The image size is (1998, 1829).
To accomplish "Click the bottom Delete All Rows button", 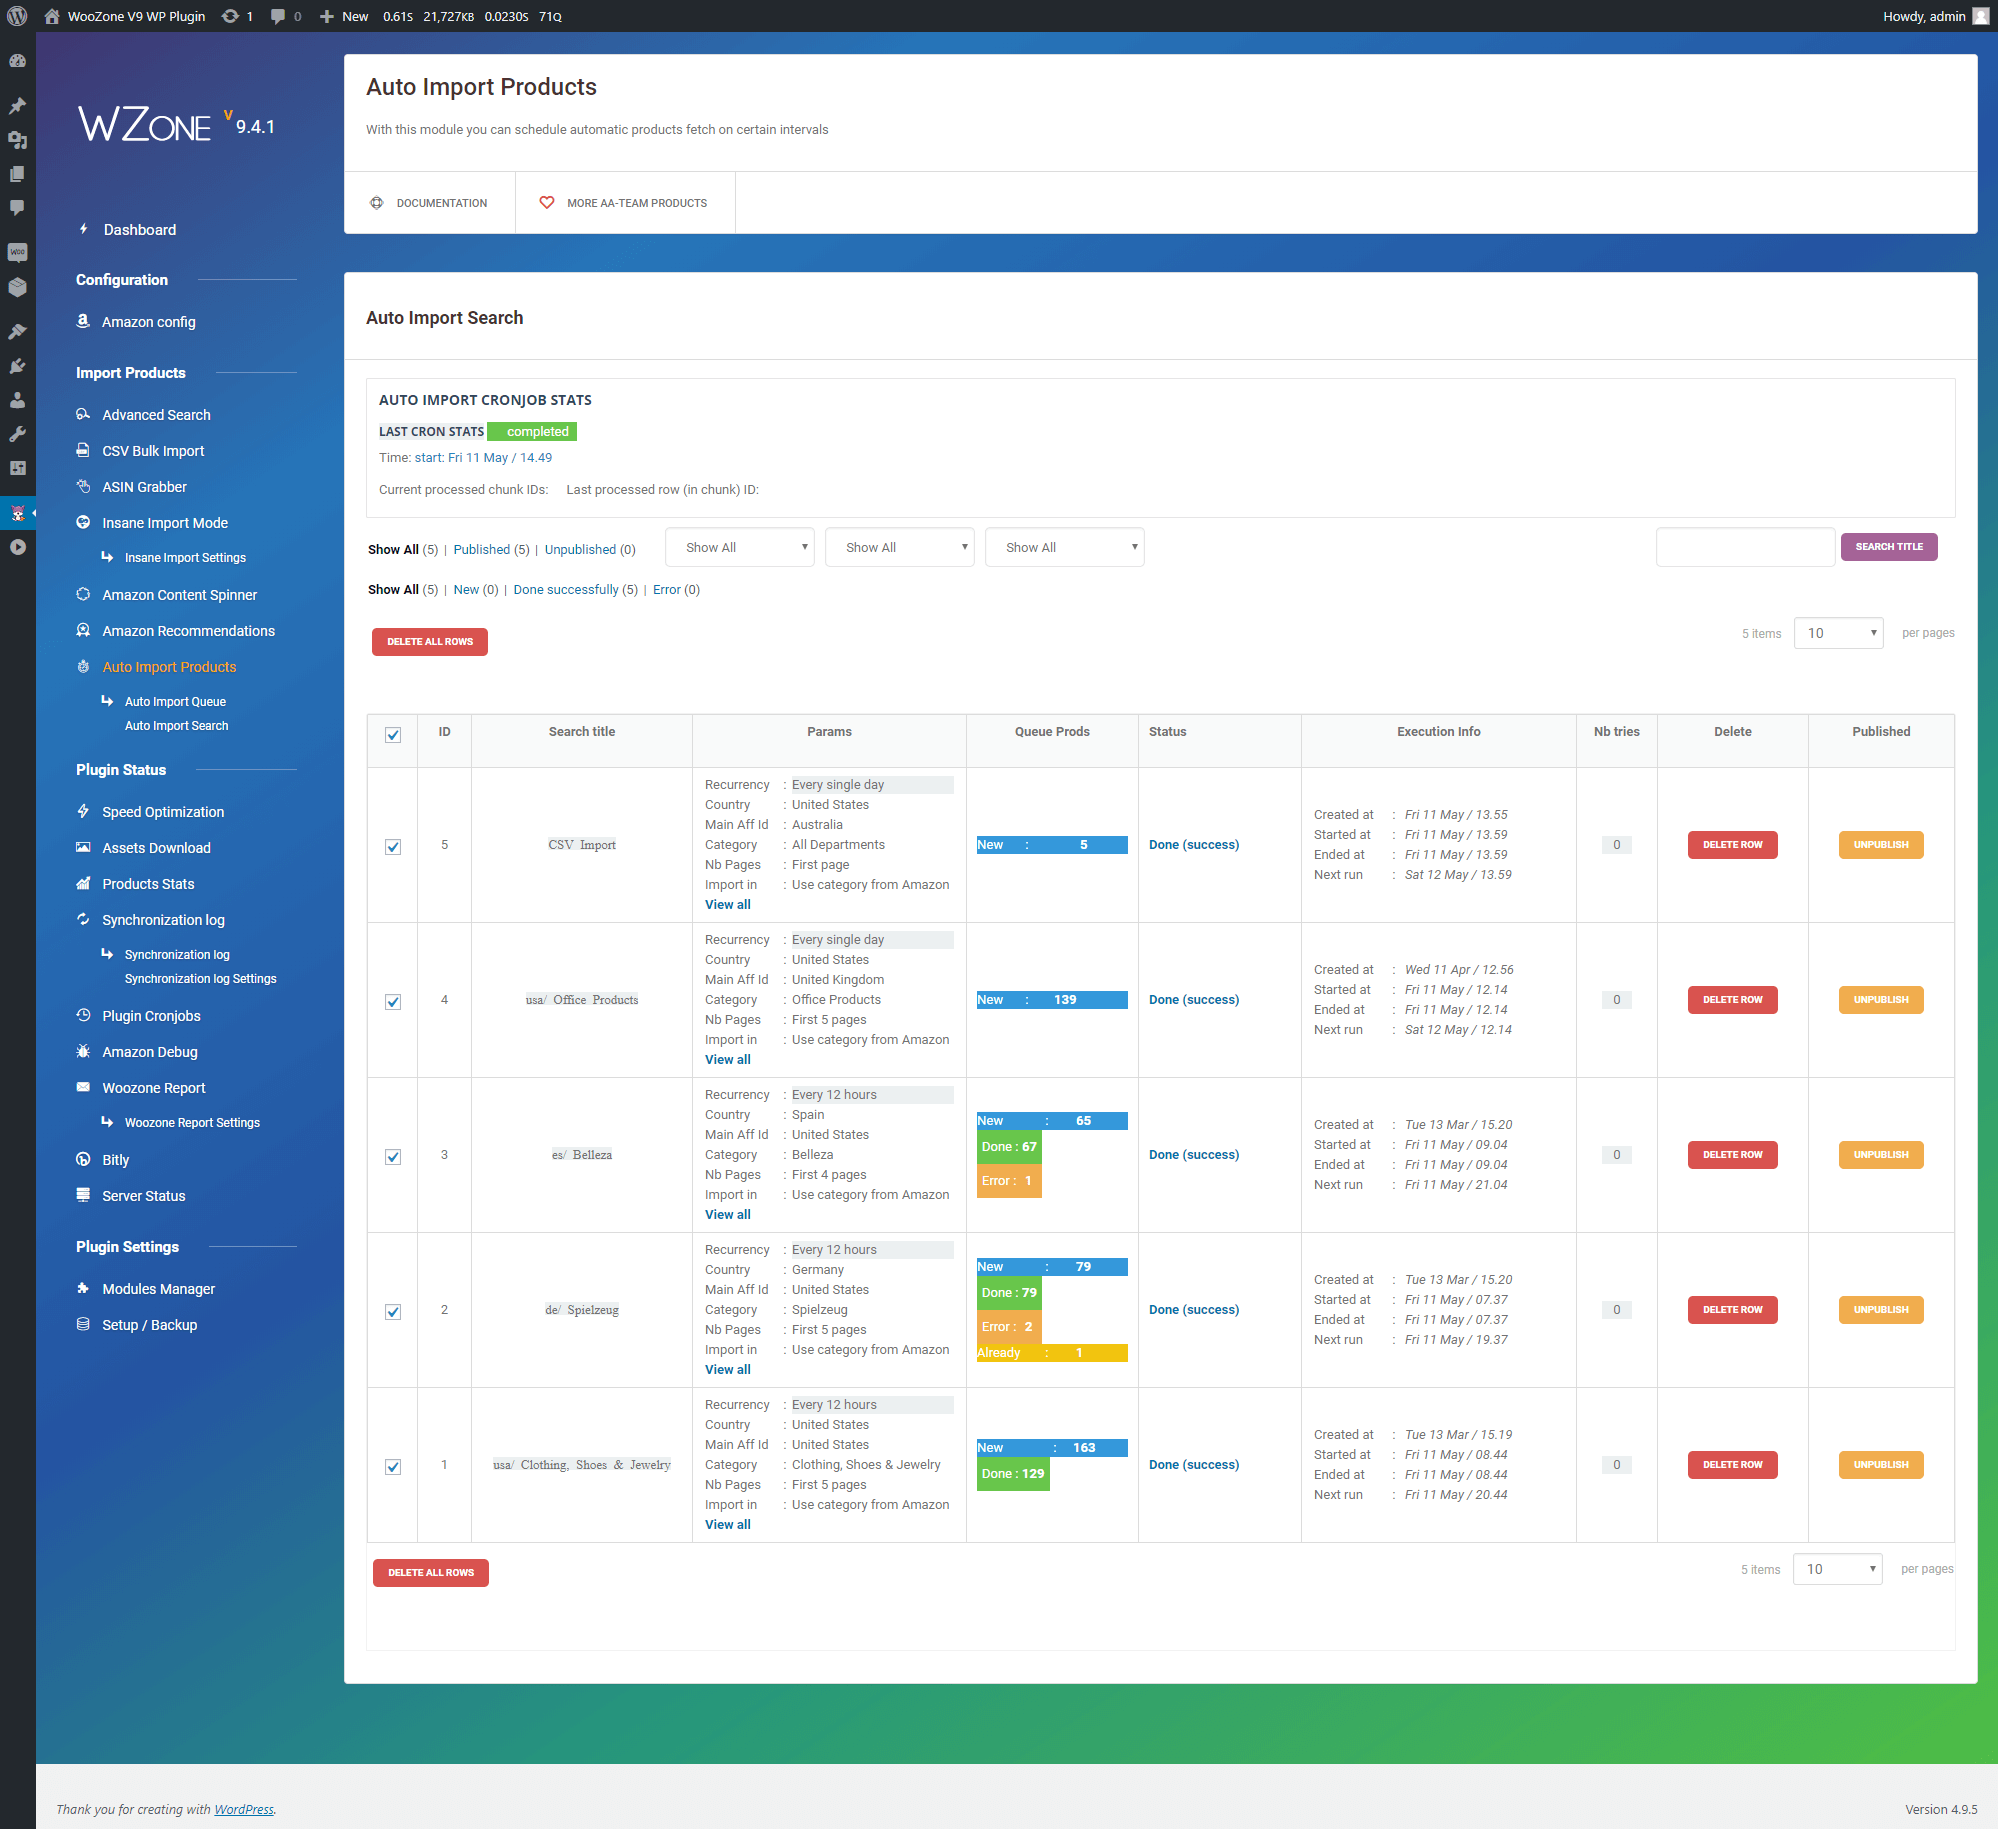I will coord(431,1573).
